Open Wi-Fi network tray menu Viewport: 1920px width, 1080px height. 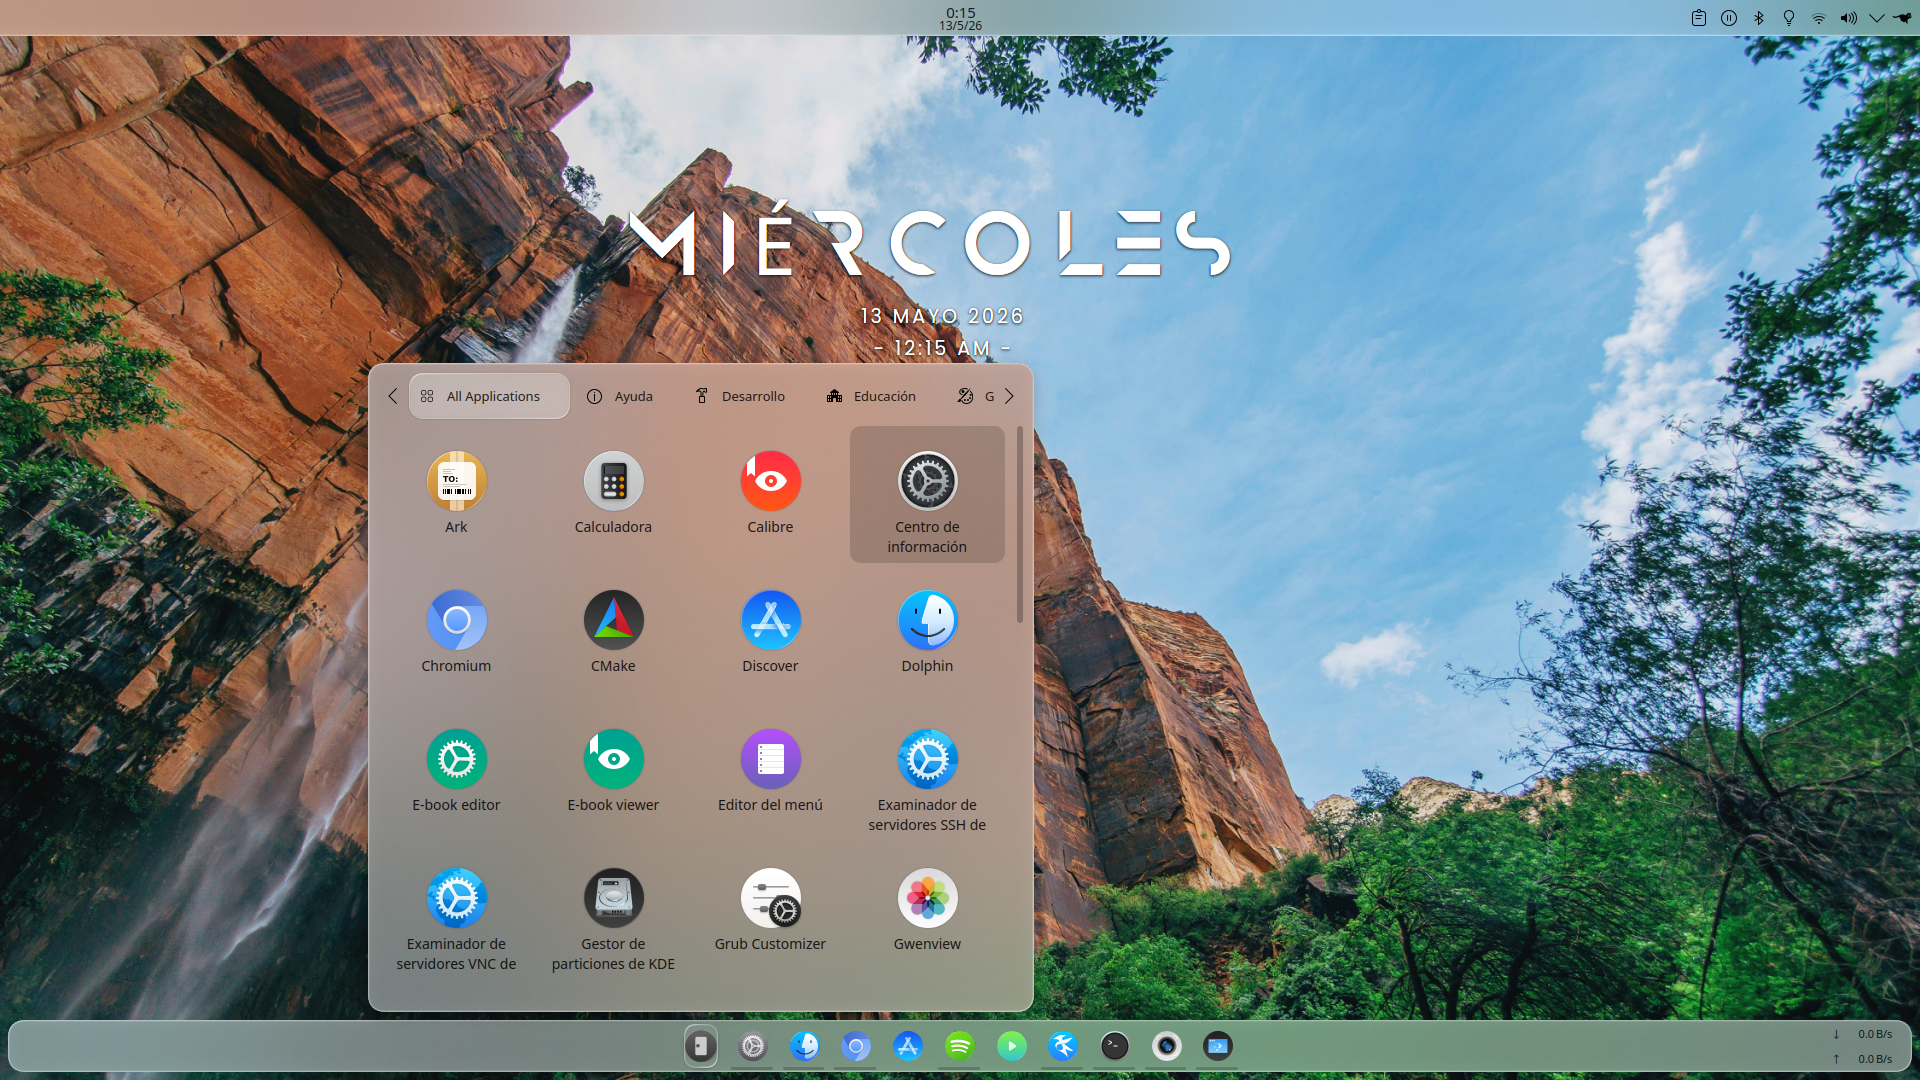click(x=1819, y=18)
